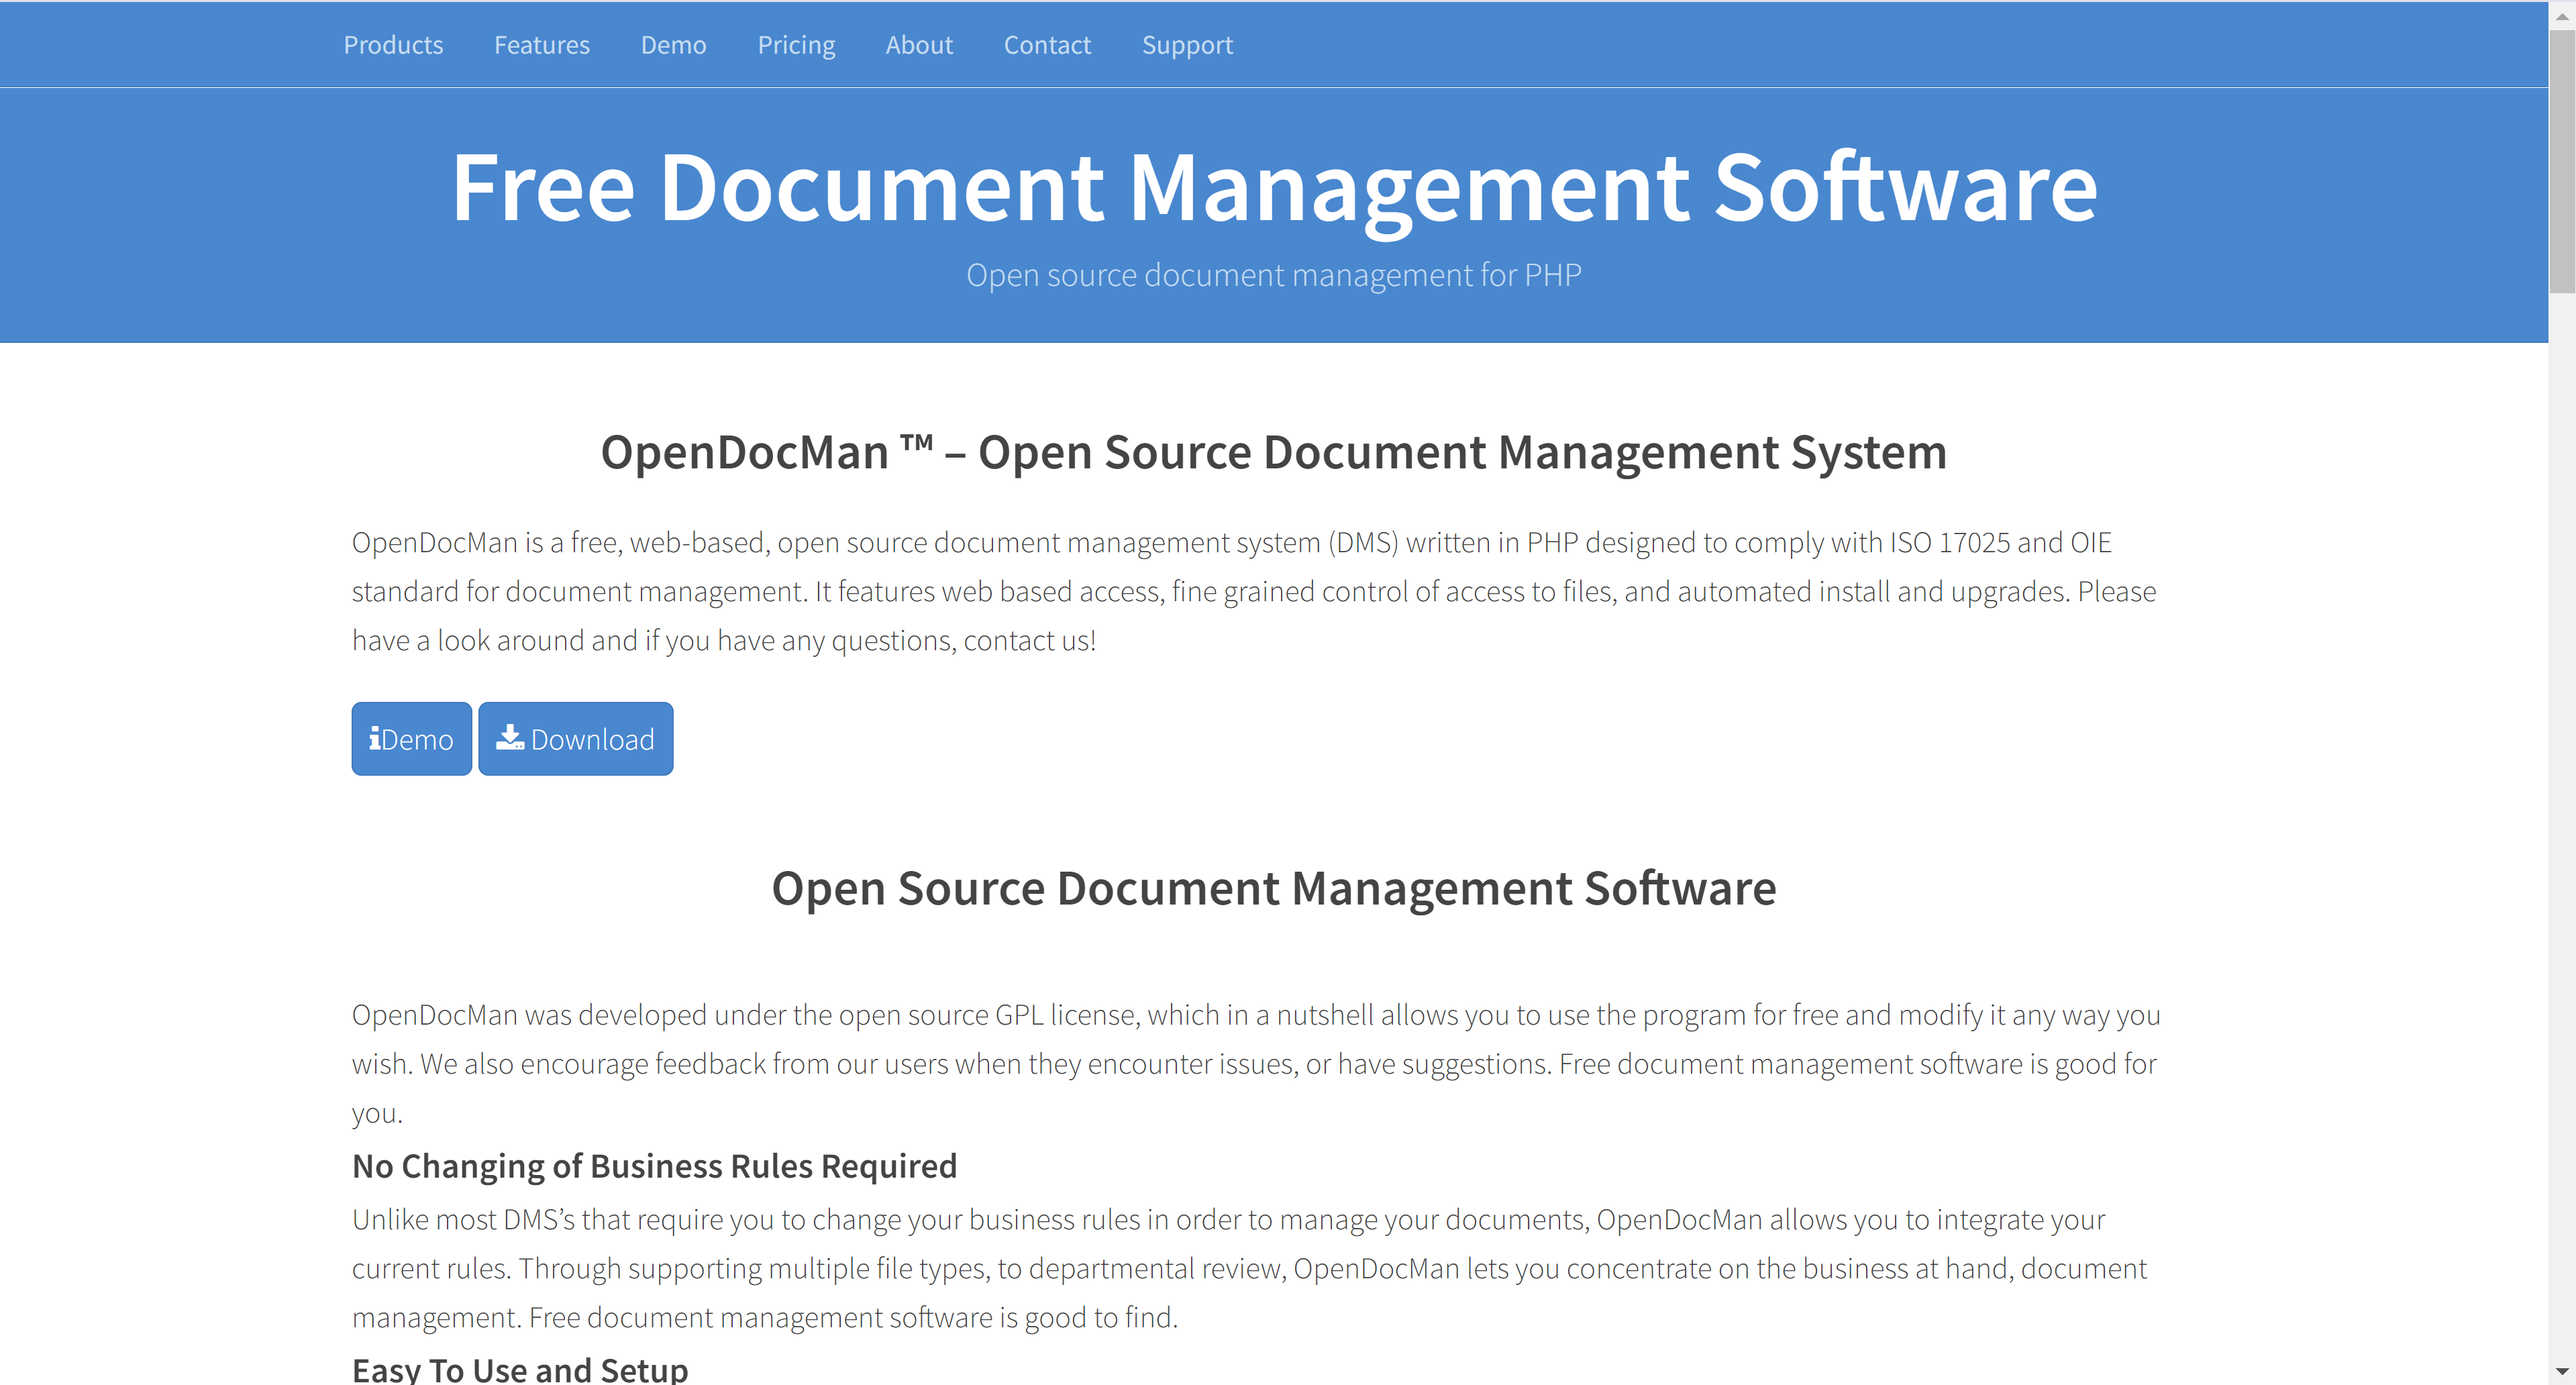Click the 'Easy To Use and Setup' heading
2576x1385 pixels.
coord(520,1369)
